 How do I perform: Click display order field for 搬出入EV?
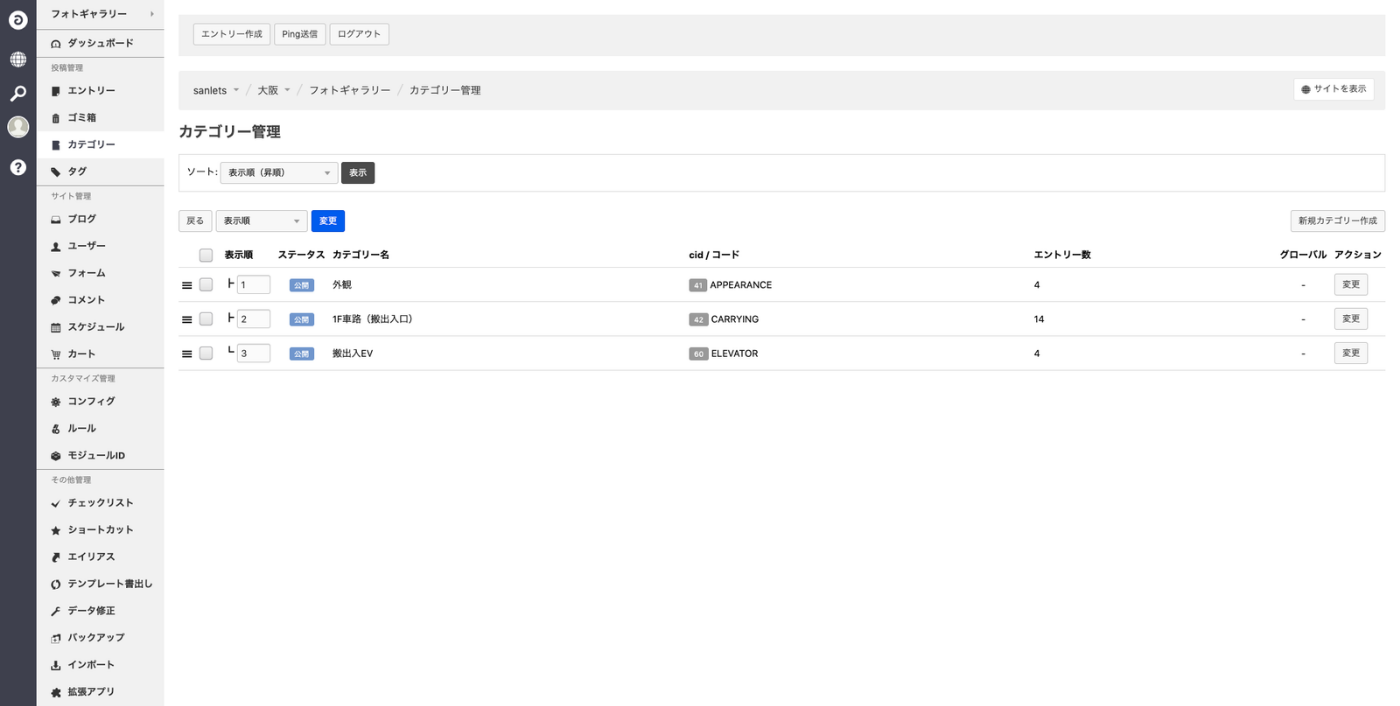[x=253, y=353]
